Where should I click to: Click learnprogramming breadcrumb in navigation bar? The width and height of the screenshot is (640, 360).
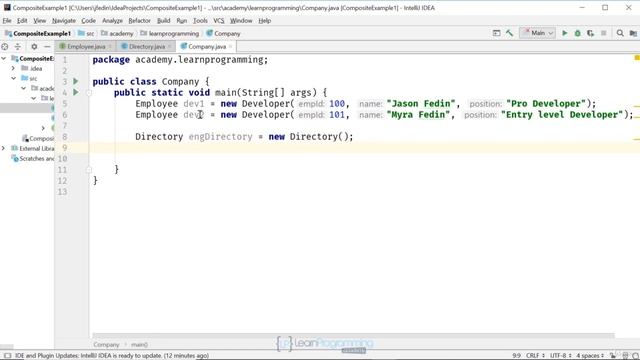click(x=169, y=33)
